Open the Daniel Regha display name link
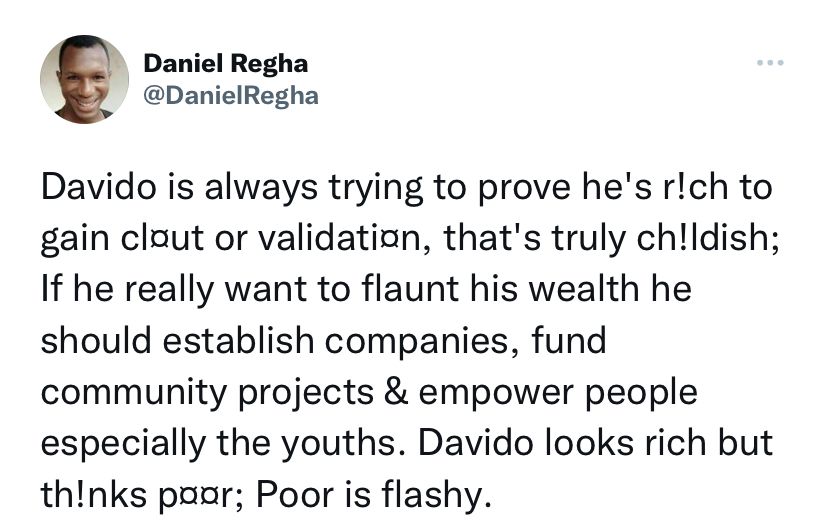The width and height of the screenshot is (828, 529). 225,63
